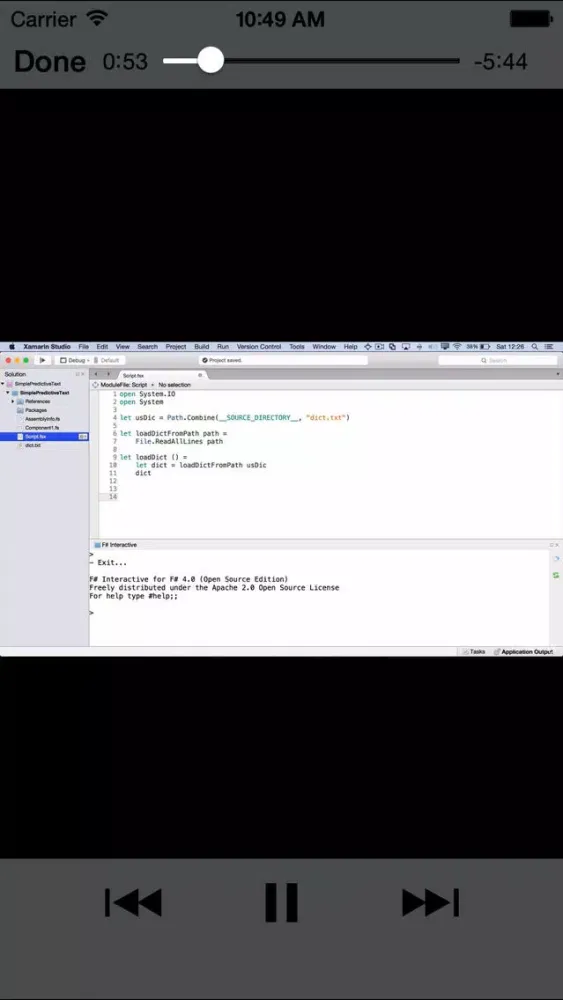The width and height of the screenshot is (563, 1000).
Task: Click the macOS Wi-Fi menu bar icon
Action: (x=457, y=346)
